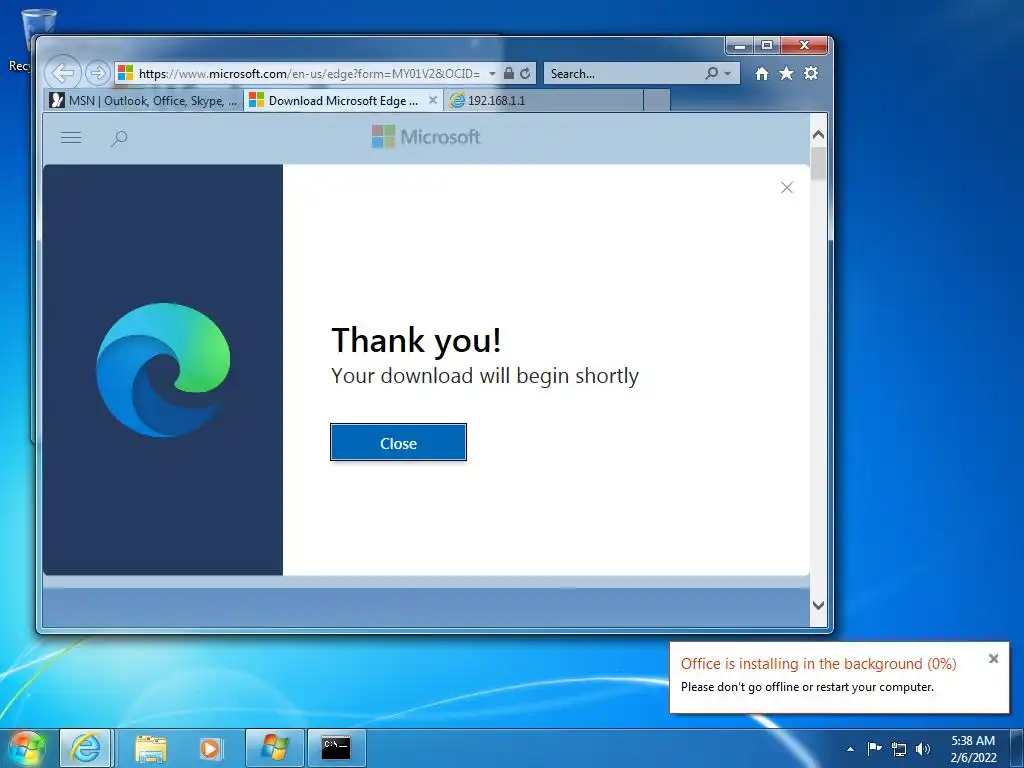This screenshot has height=768, width=1024.
Task: Open the search provider dropdown arrow
Action: (728, 74)
